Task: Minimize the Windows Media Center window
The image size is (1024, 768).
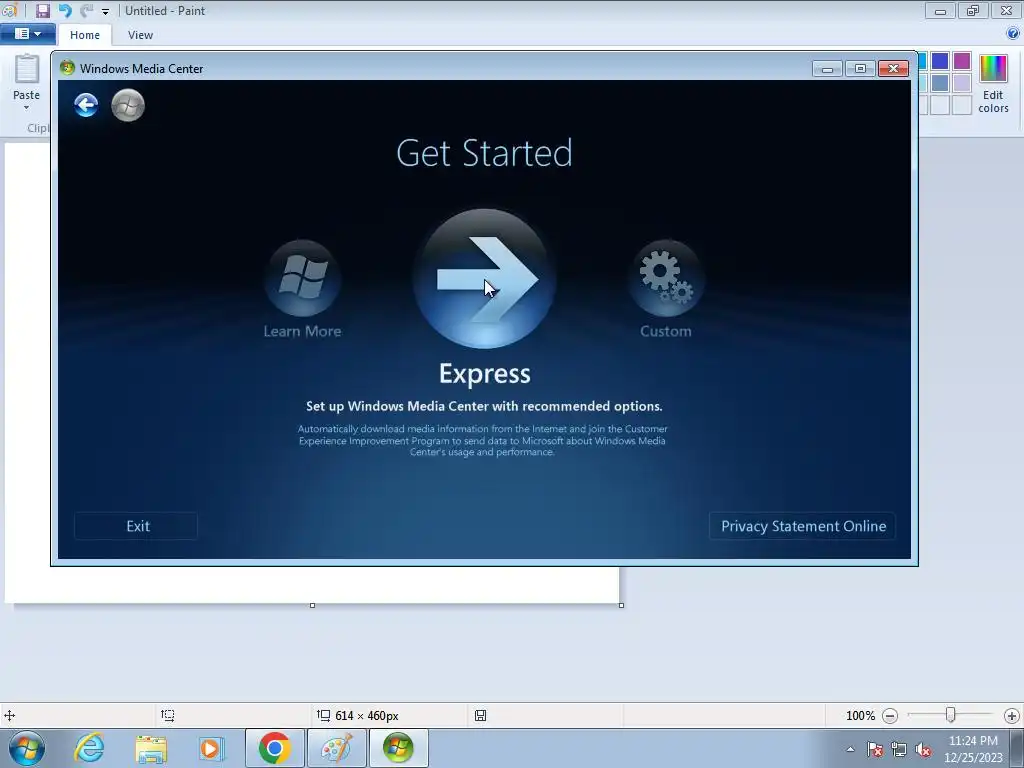Action: pos(827,69)
